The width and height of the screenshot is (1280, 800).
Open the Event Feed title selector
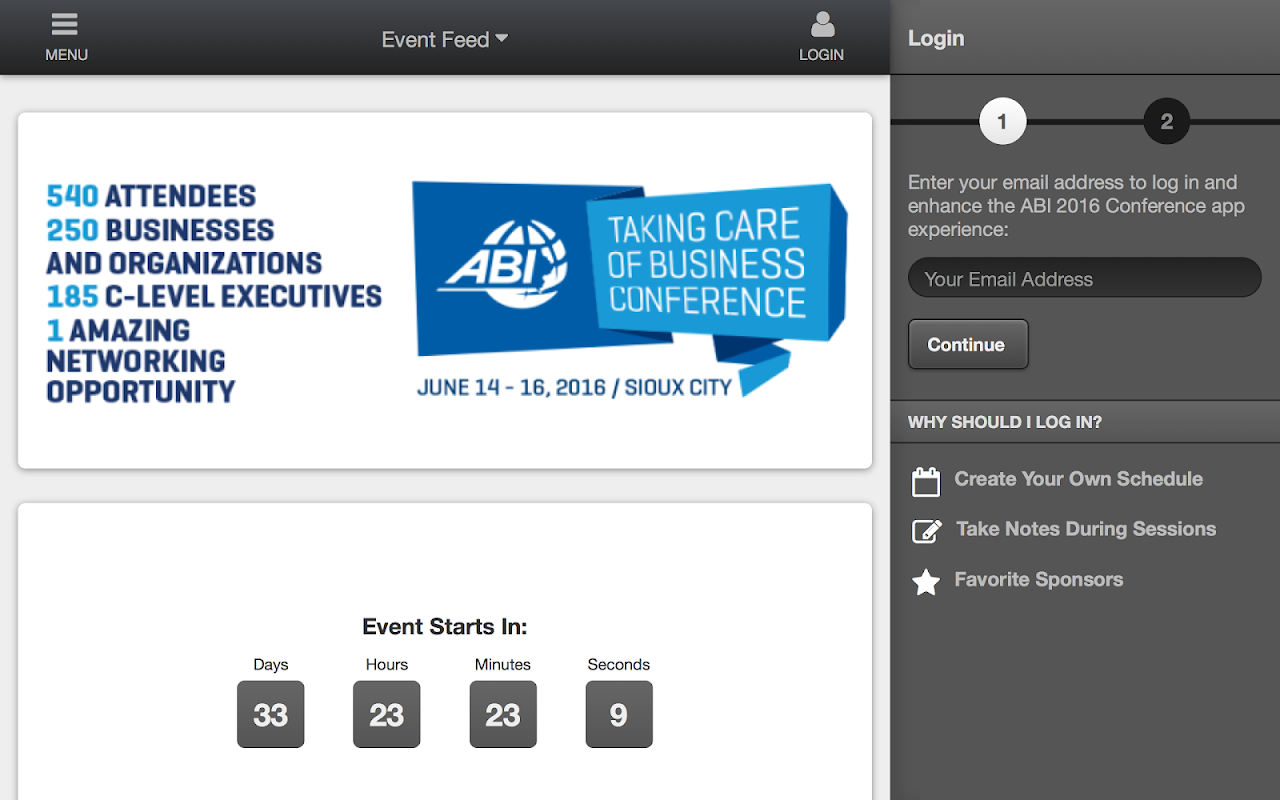[x=435, y=40]
